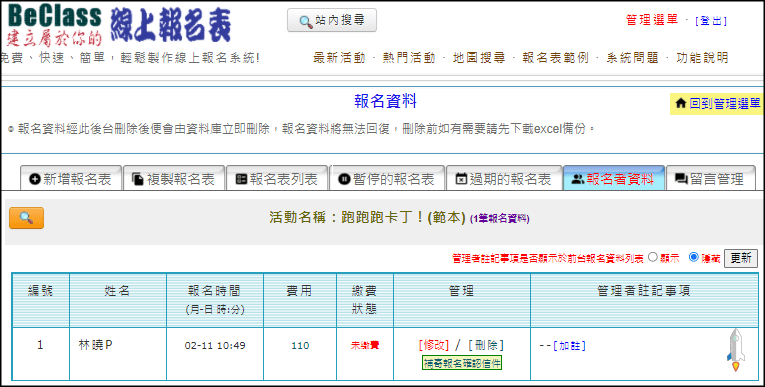Click the 活動名稱 跑跑跑卡丁 title text
This screenshot has width=765, height=387.
[367, 218]
